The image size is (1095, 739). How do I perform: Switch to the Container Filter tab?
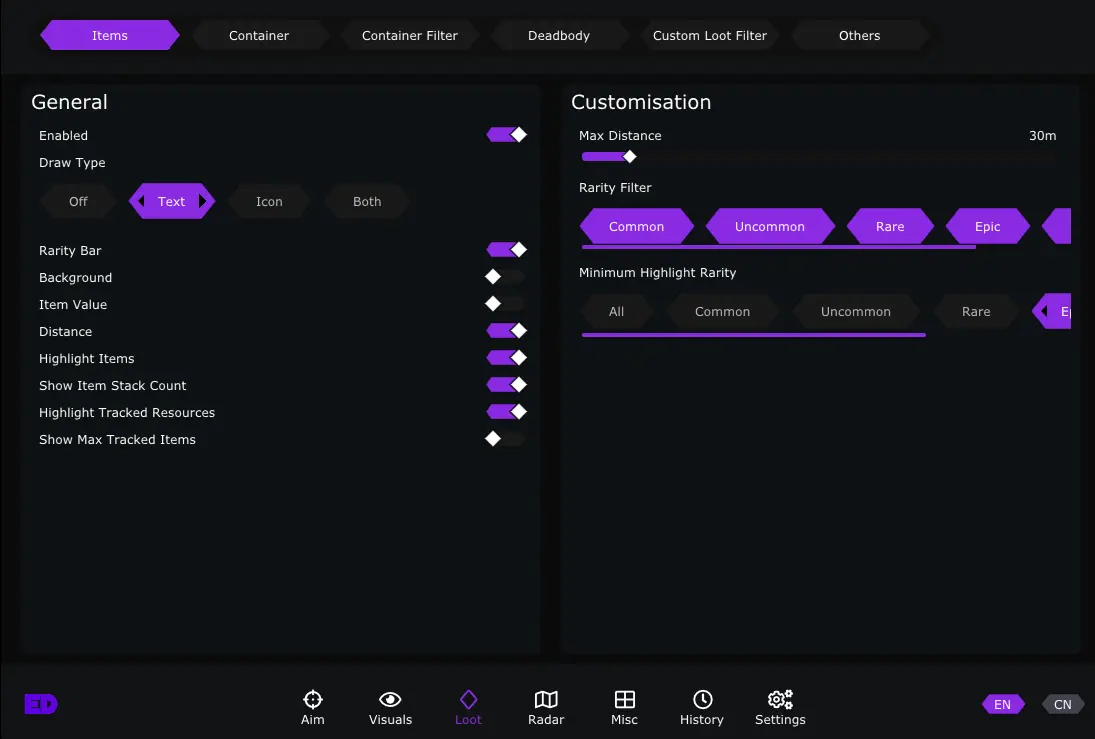coord(410,36)
